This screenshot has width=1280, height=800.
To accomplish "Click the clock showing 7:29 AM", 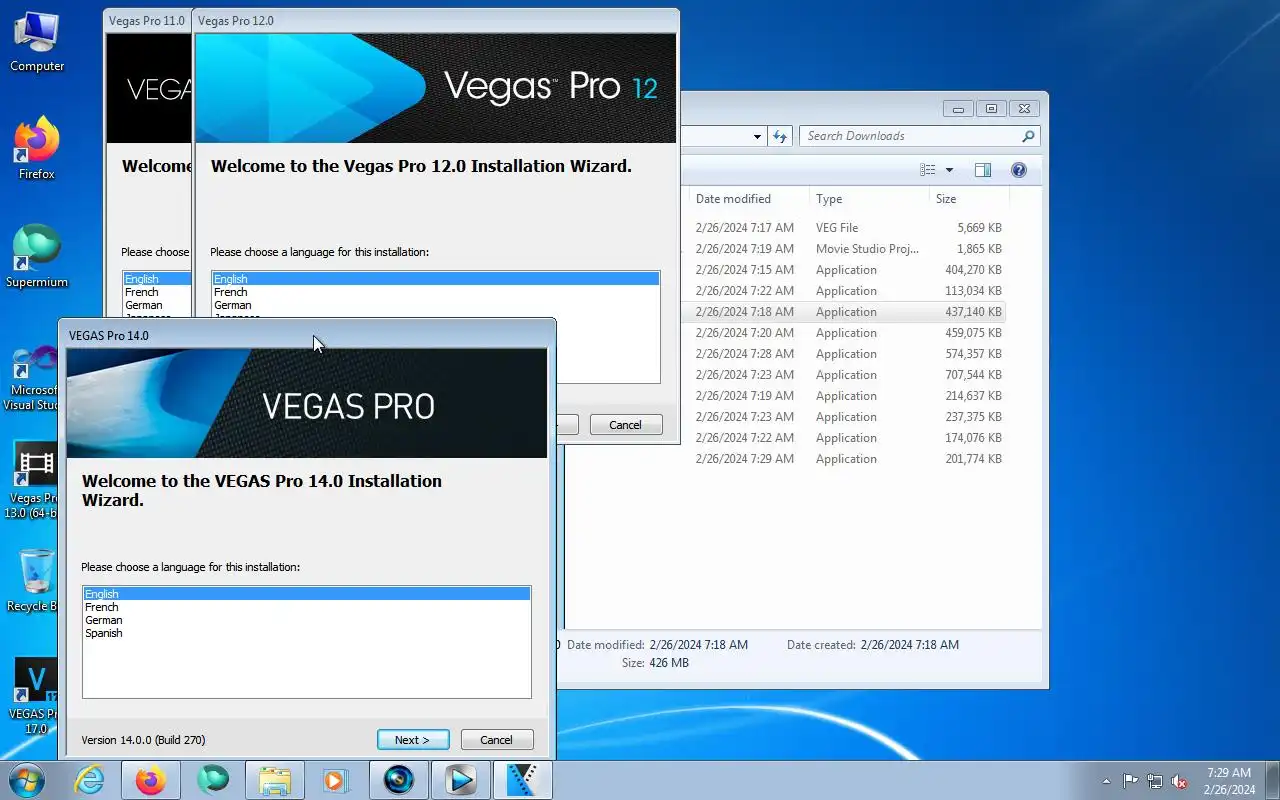I will 1229,781.
